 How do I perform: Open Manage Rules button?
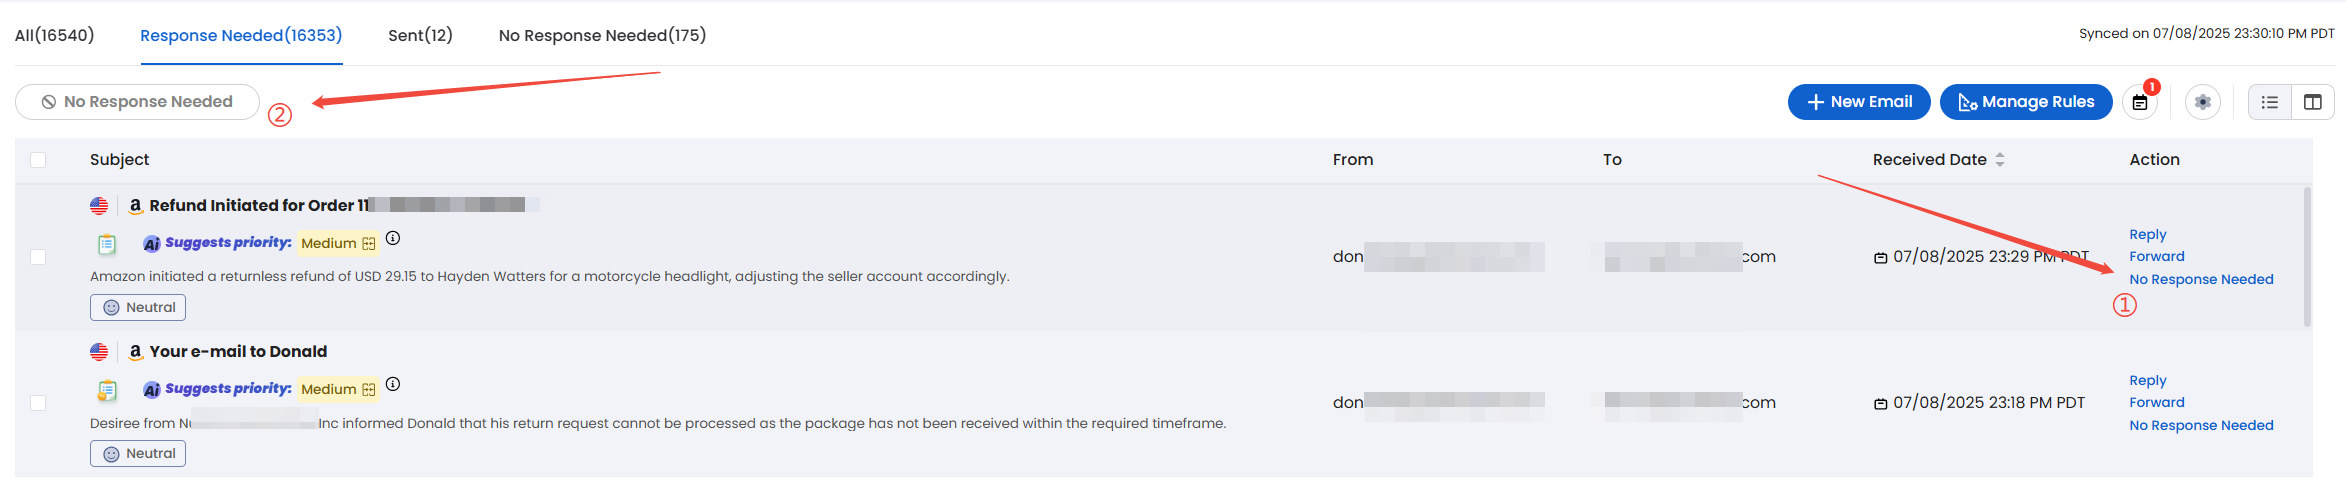coord(2026,102)
